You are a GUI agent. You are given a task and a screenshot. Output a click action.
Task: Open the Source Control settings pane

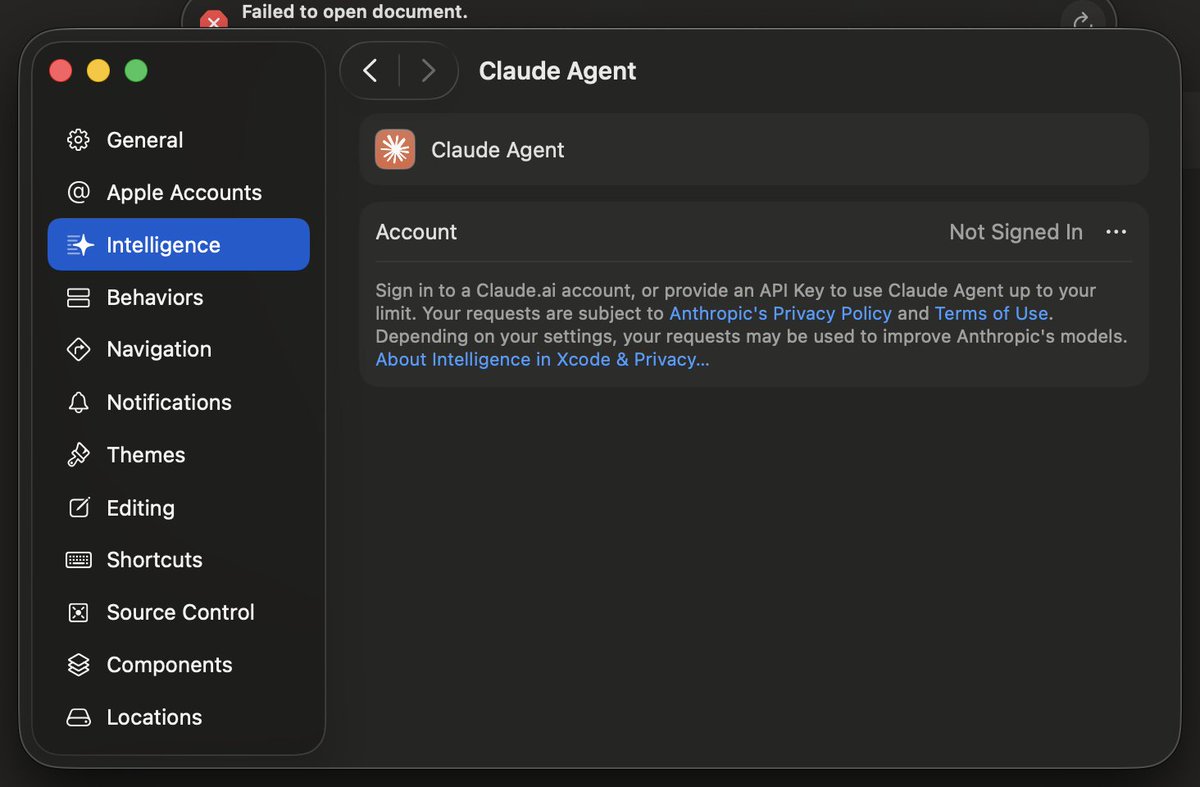click(179, 612)
